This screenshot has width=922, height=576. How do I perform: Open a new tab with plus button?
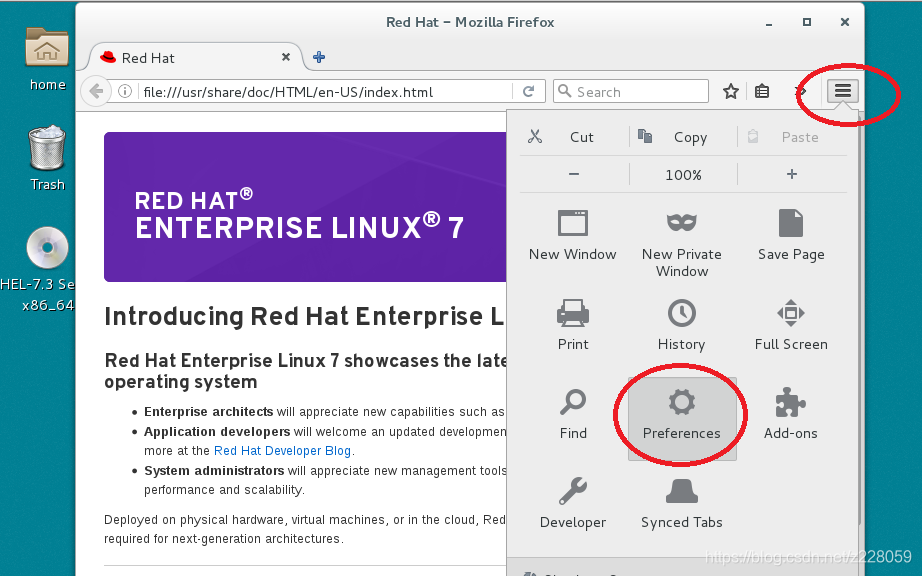point(319,57)
